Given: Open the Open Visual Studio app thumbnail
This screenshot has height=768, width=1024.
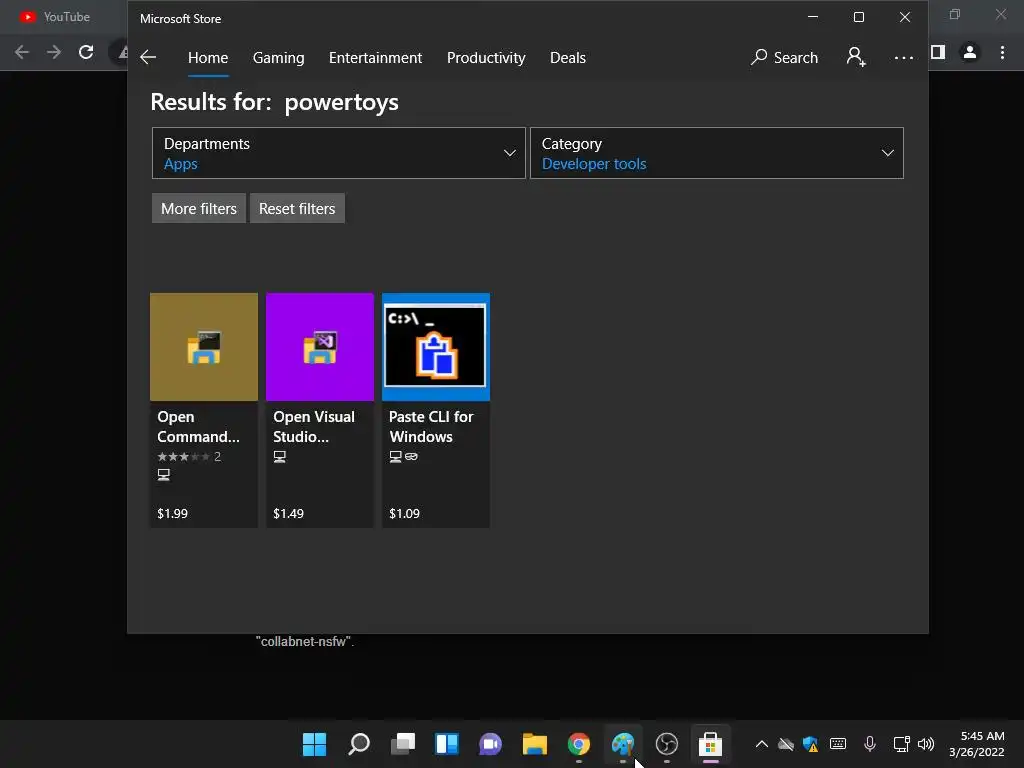Looking at the screenshot, I should (320, 347).
